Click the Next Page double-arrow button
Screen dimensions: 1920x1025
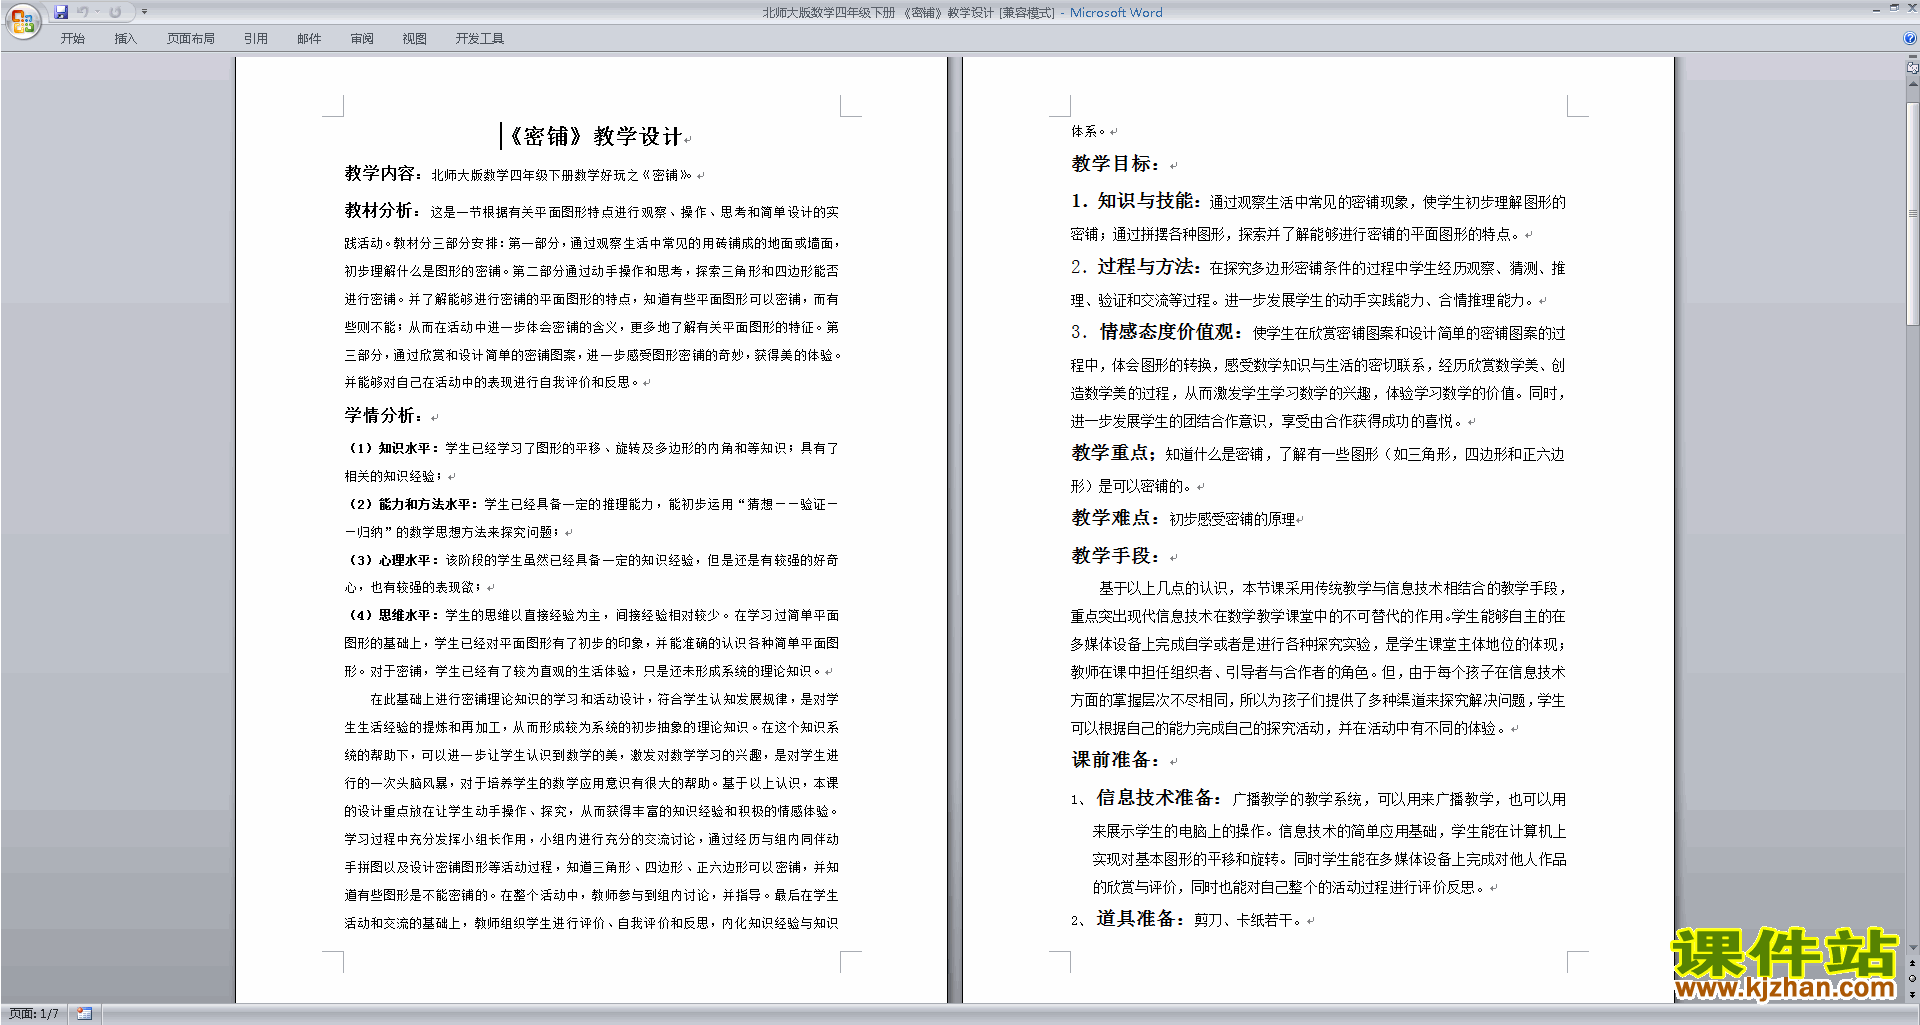[1912, 994]
